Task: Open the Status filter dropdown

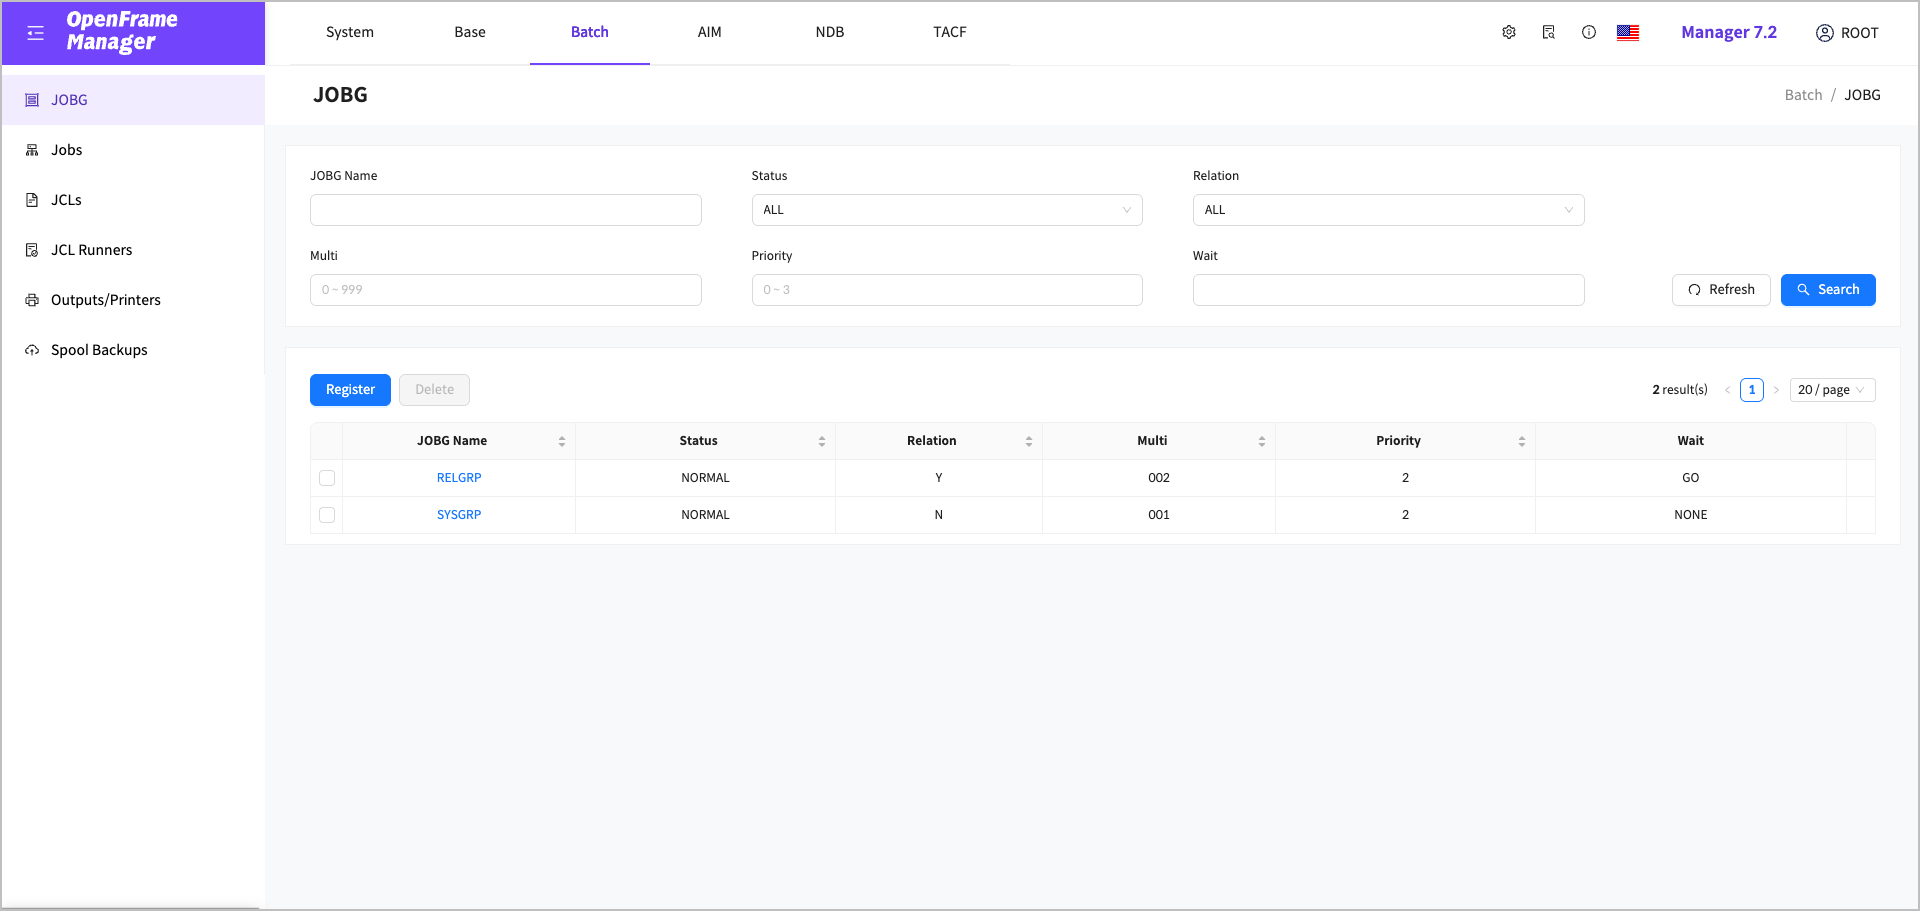Action: [x=947, y=210]
